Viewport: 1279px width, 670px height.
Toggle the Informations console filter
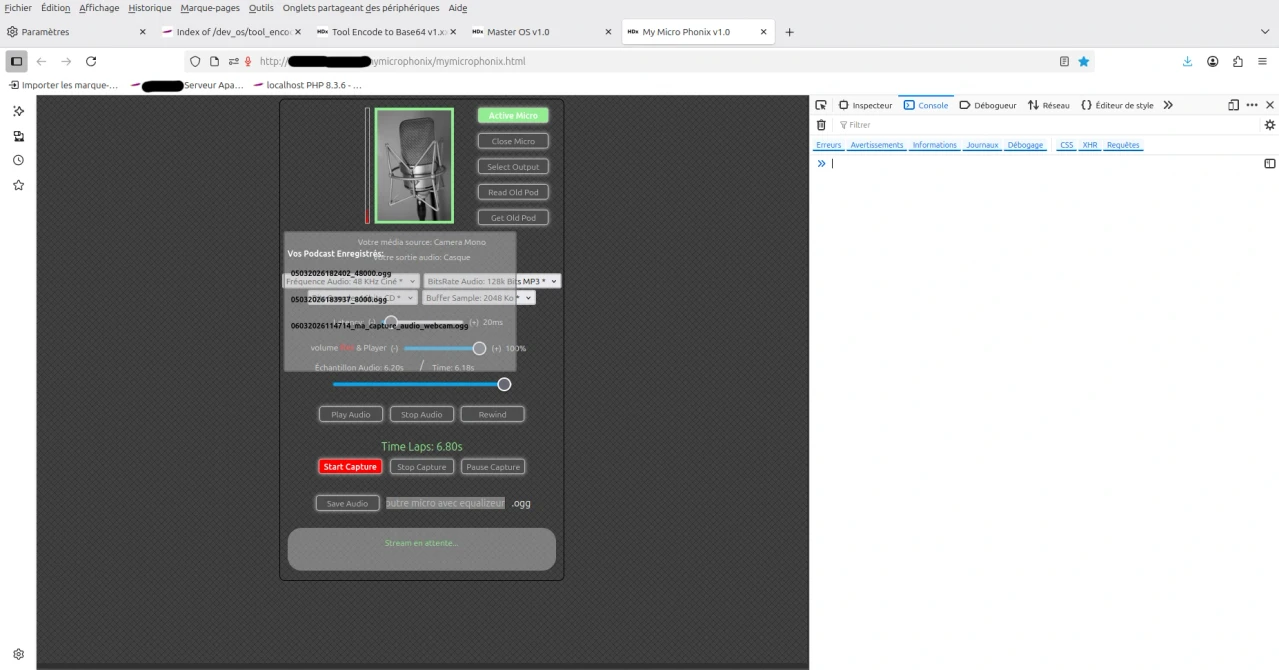point(935,145)
